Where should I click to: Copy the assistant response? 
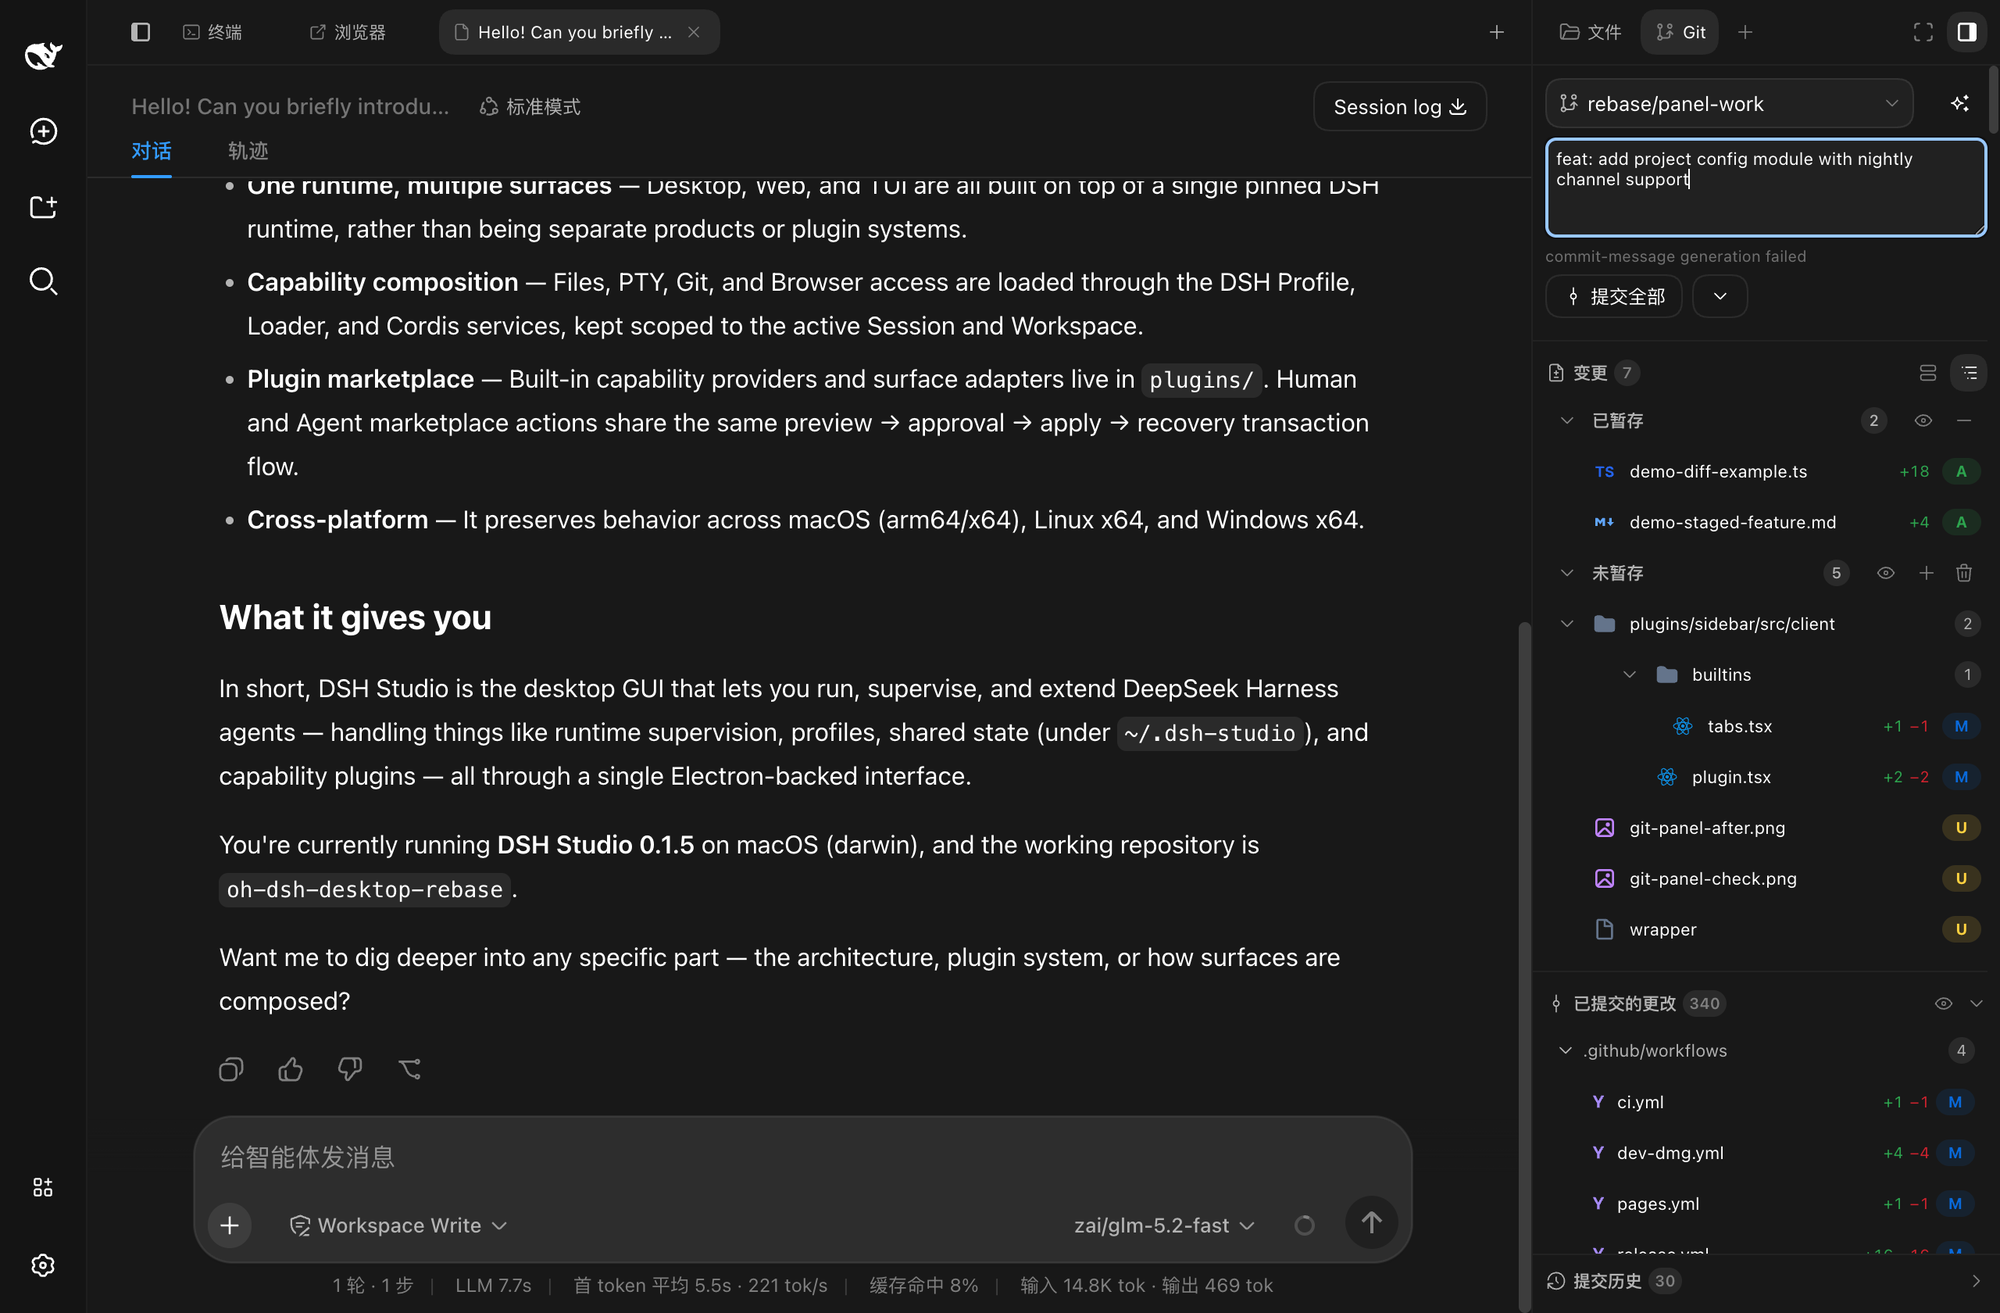231,1069
